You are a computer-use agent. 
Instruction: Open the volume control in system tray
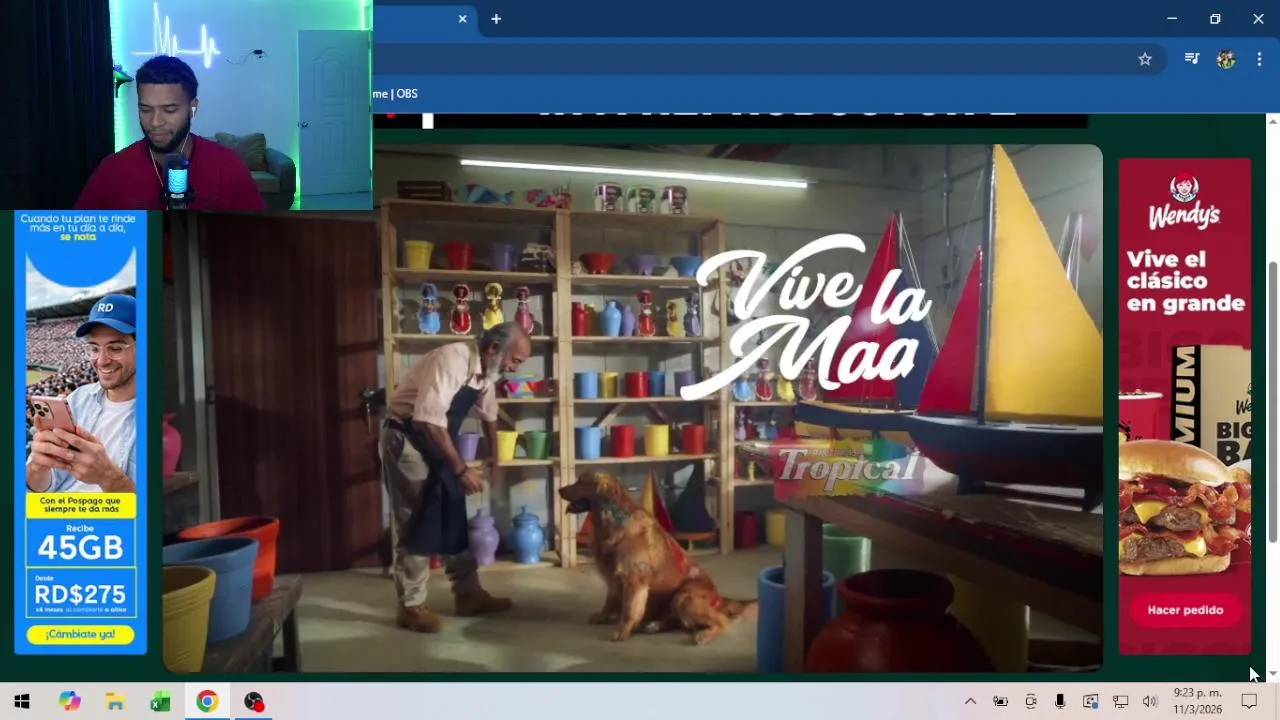tap(1150, 702)
